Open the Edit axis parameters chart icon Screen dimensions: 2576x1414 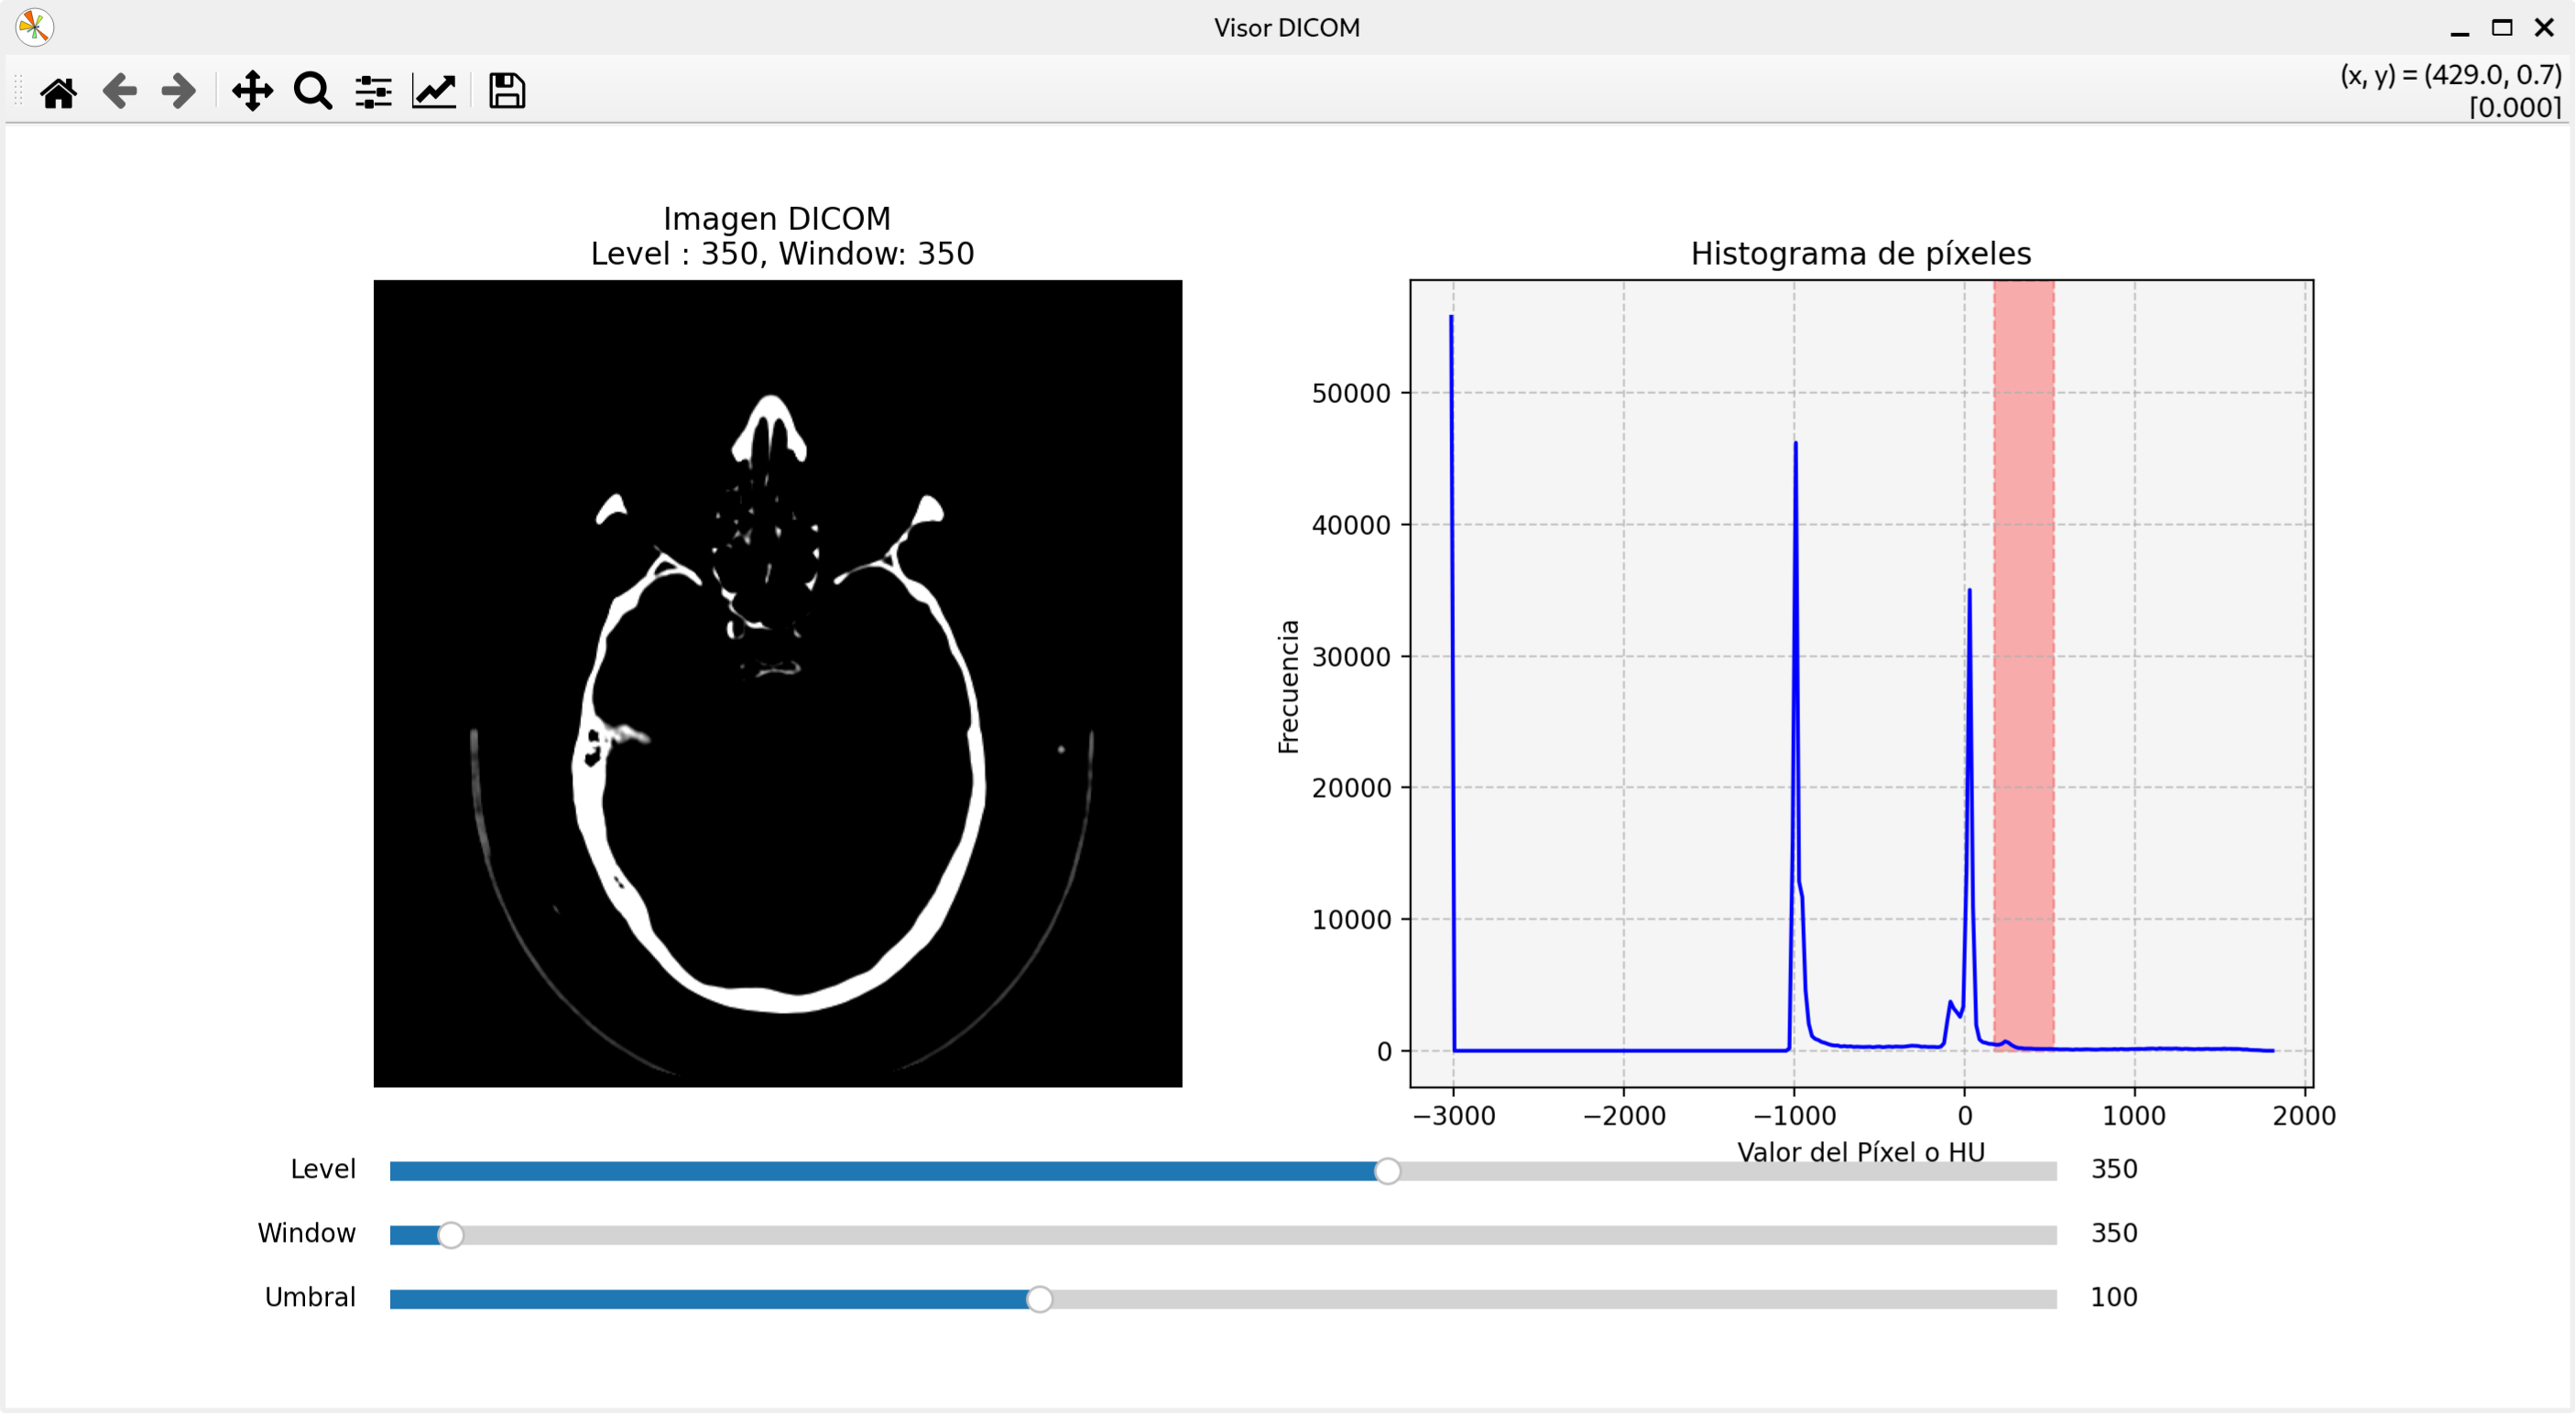coord(434,92)
